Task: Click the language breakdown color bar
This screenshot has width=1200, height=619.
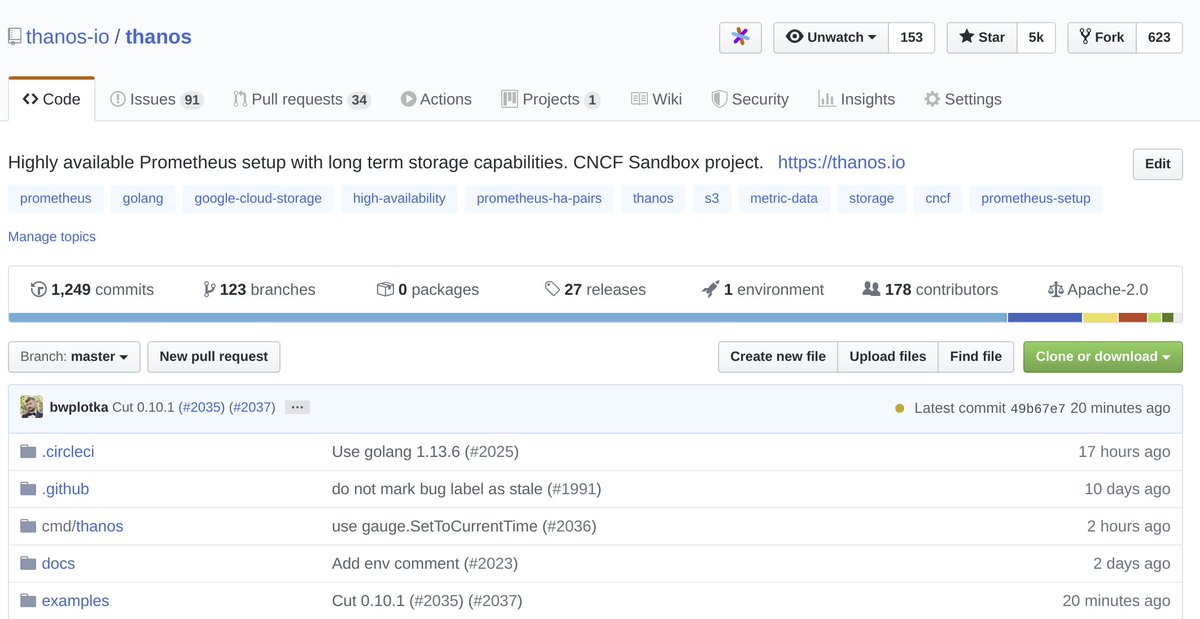Action: tap(600, 318)
